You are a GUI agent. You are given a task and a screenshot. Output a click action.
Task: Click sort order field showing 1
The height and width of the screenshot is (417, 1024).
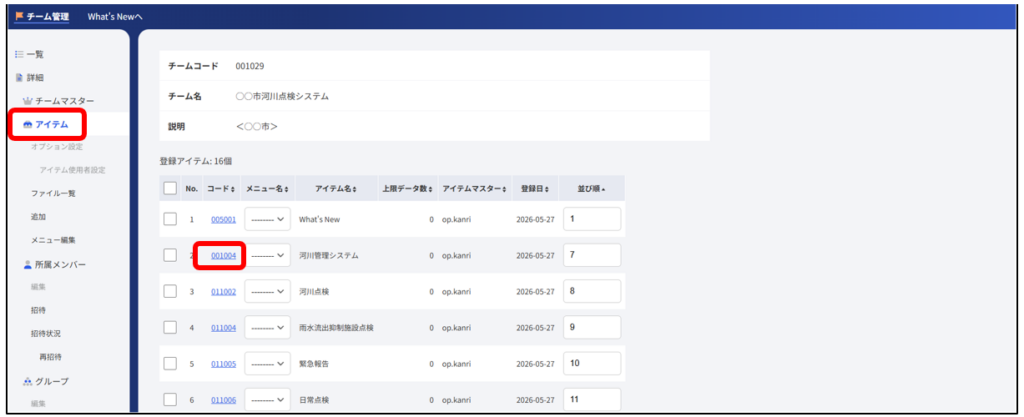click(592, 219)
